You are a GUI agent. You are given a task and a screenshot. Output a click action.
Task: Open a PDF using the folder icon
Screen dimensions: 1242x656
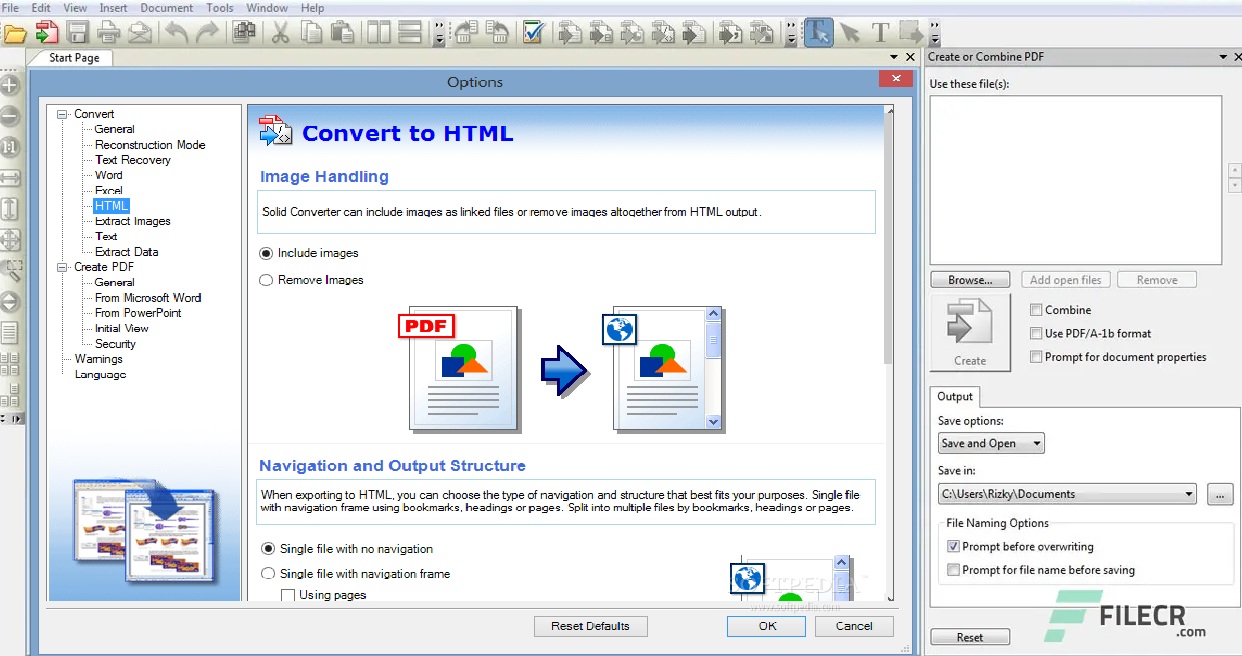[x=16, y=31]
